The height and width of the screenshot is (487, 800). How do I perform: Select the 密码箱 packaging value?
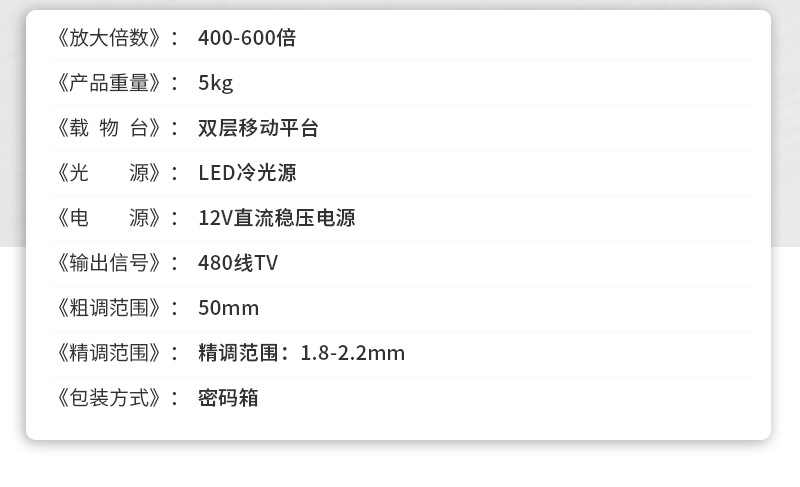click(x=228, y=398)
